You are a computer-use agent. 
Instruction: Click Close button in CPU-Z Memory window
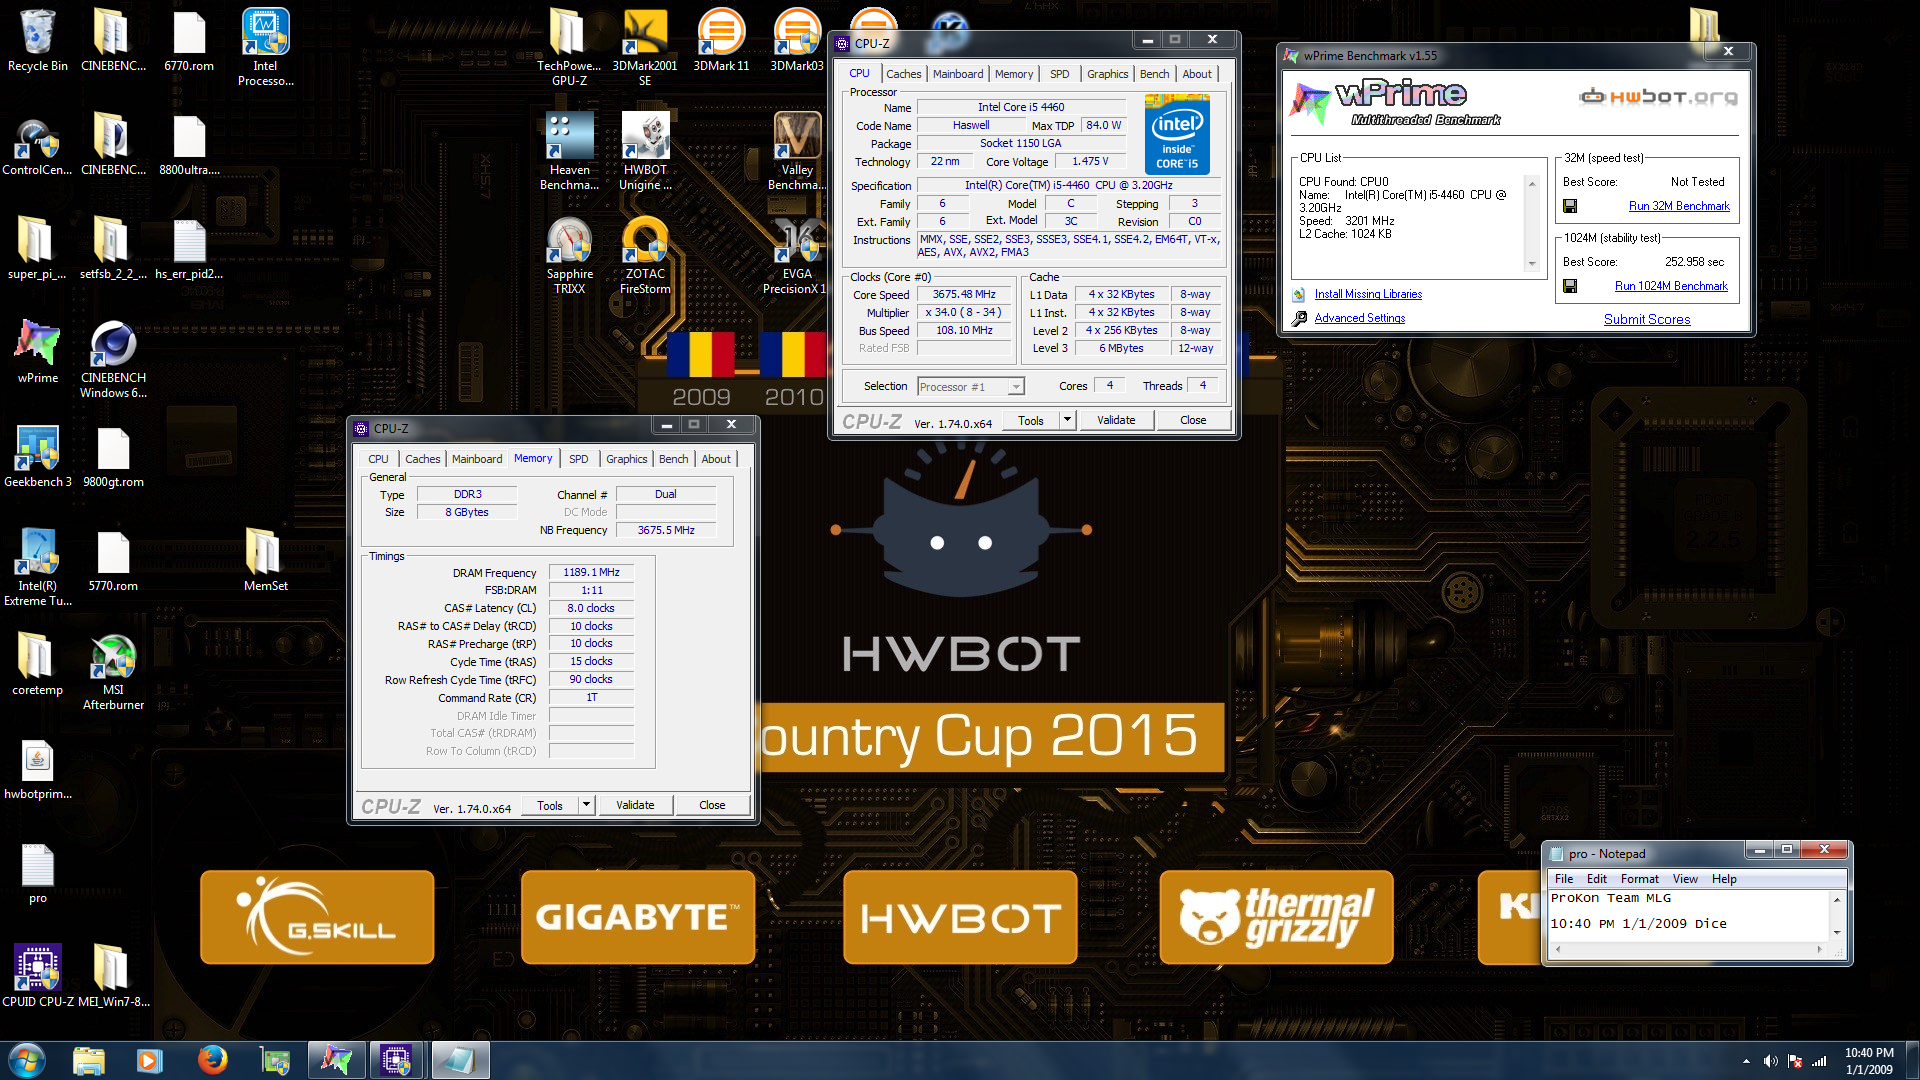712,805
